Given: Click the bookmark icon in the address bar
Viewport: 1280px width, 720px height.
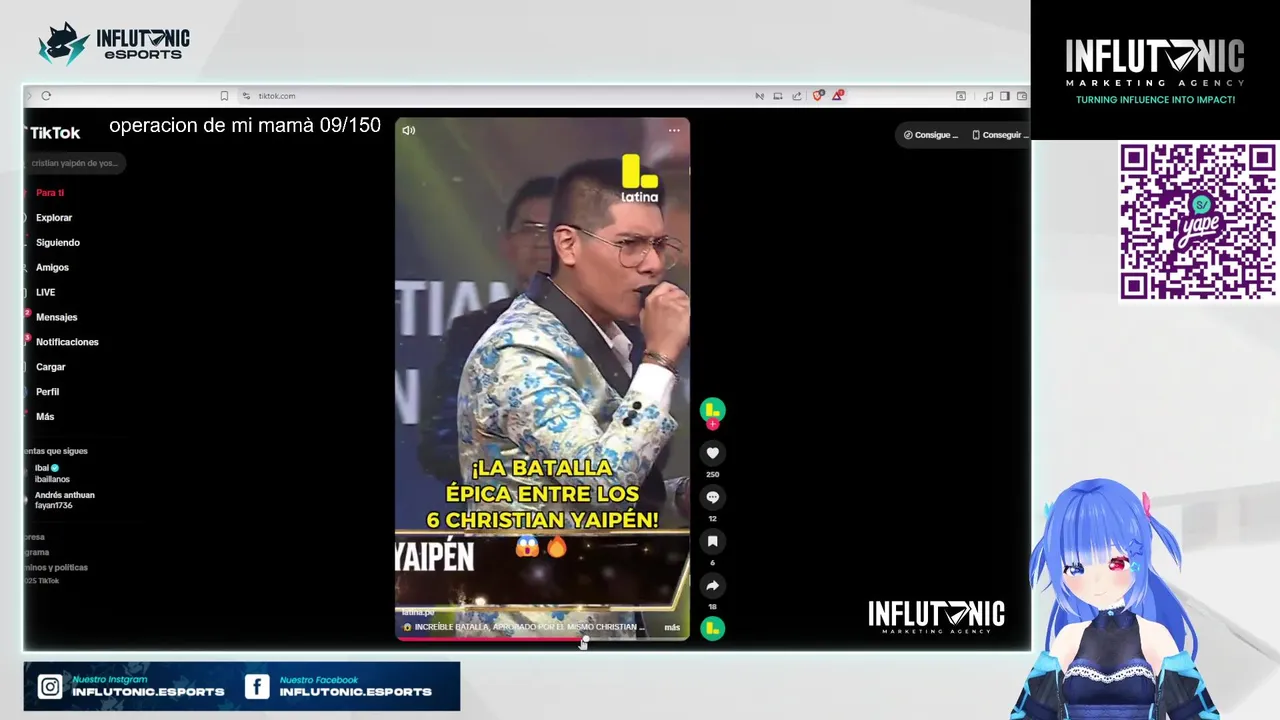Looking at the screenshot, I should pos(224,96).
